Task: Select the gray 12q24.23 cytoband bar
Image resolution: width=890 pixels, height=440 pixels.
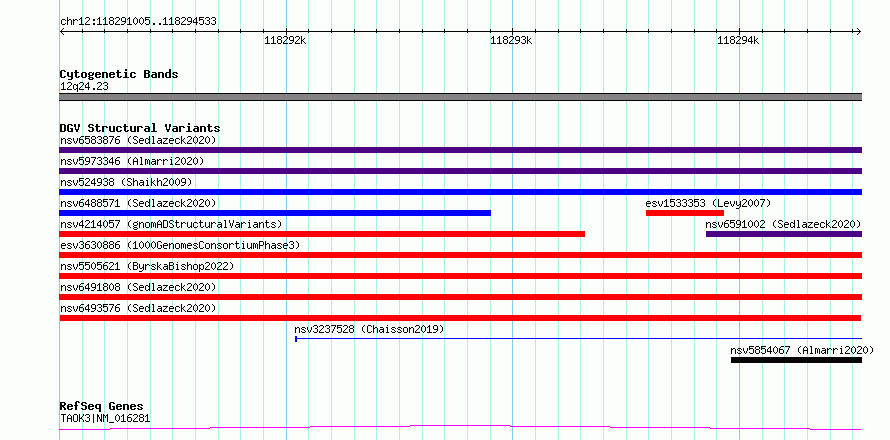Action: pos(460,97)
